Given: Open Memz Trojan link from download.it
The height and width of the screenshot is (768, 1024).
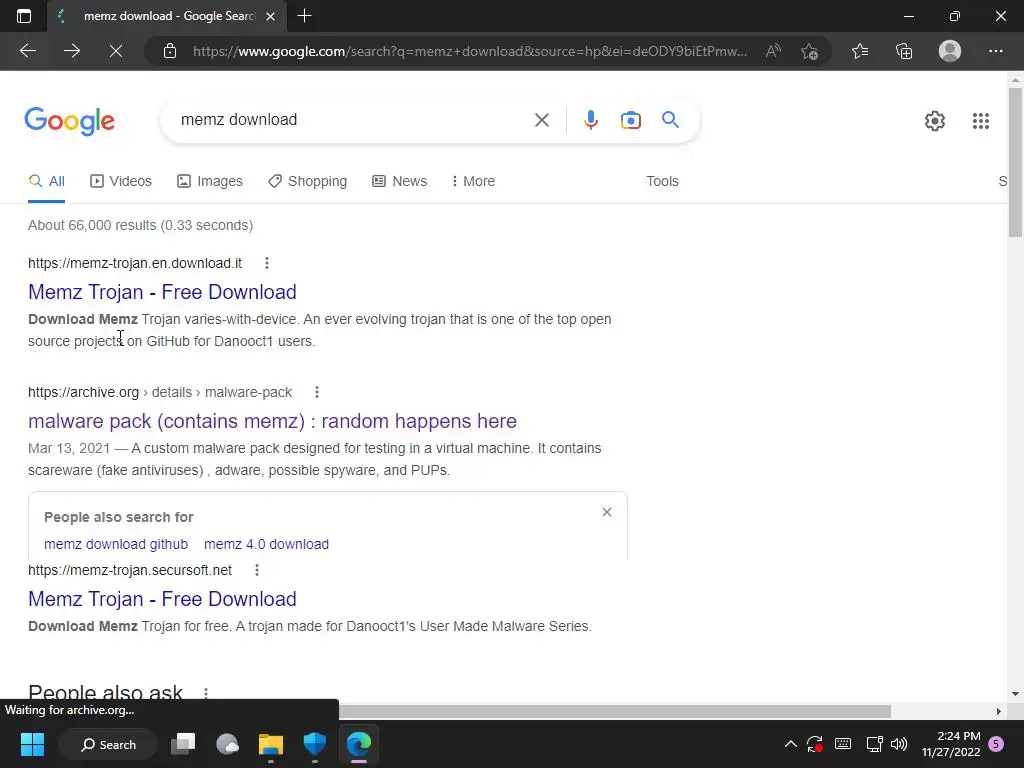Looking at the screenshot, I should (x=162, y=292).
